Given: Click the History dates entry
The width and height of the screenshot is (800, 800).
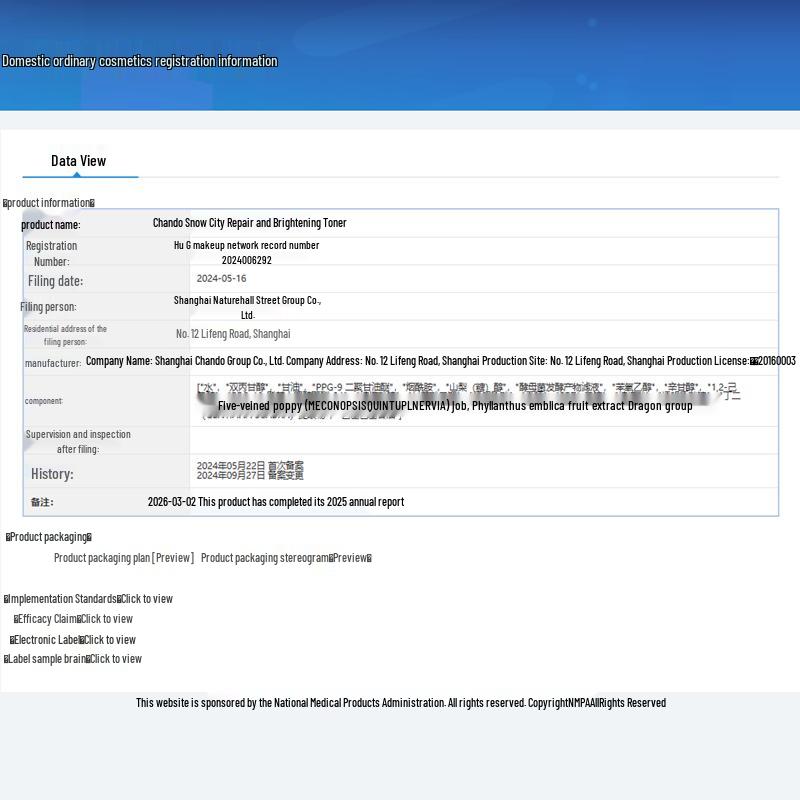Looking at the screenshot, I should (250, 470).
